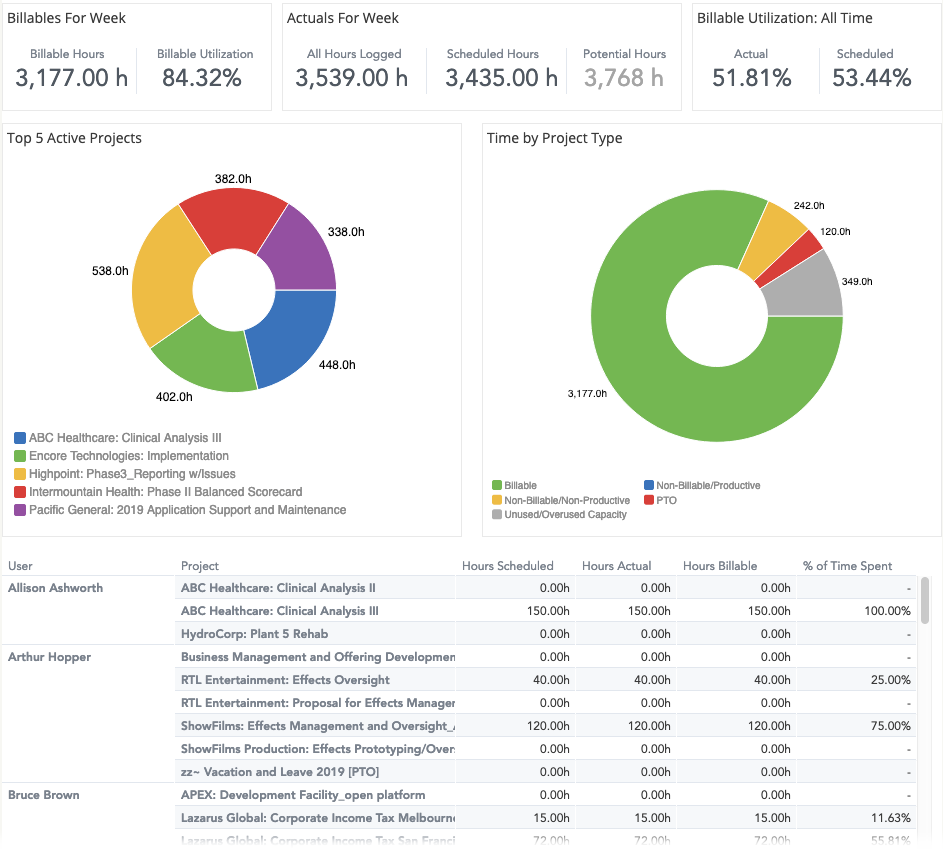Click the 3,435.00 h Scheduled Hours value
Screen dimensions: 943x849
[502, 78]
